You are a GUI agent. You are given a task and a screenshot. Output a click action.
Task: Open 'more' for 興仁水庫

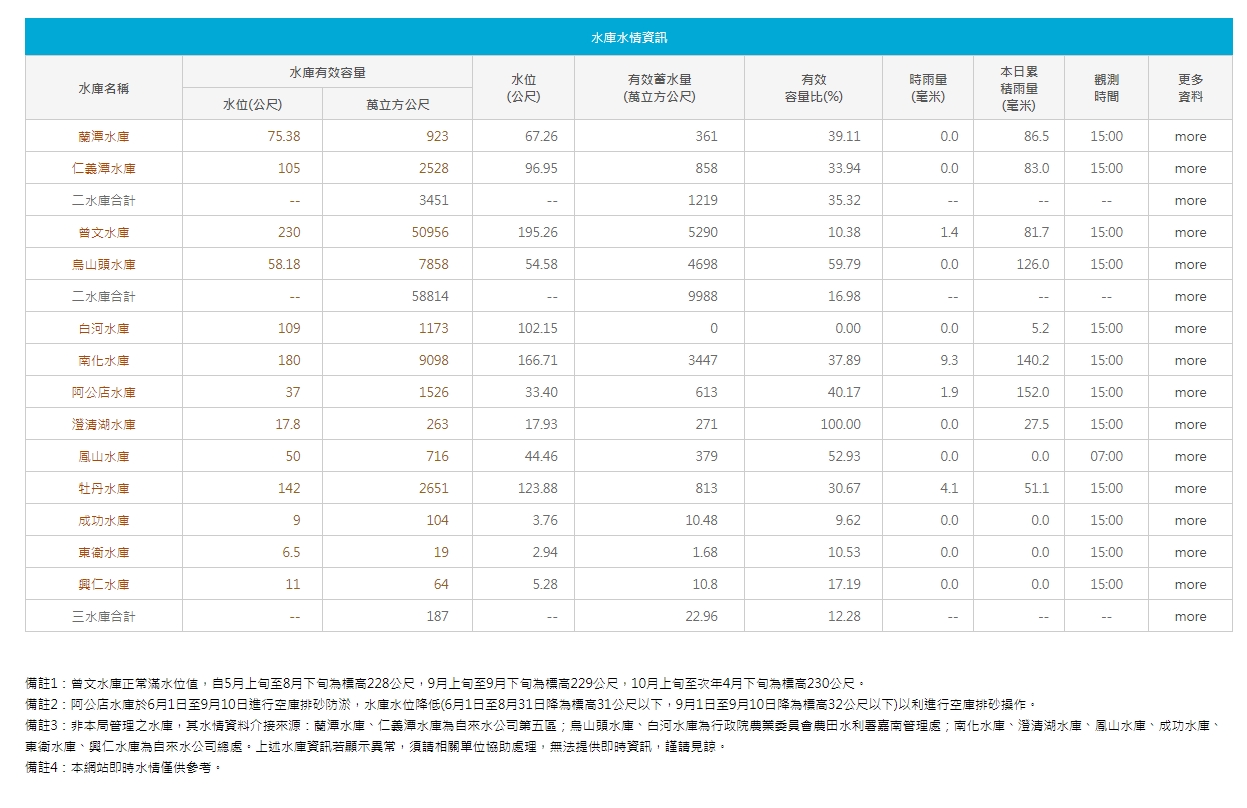(1190, 585)
